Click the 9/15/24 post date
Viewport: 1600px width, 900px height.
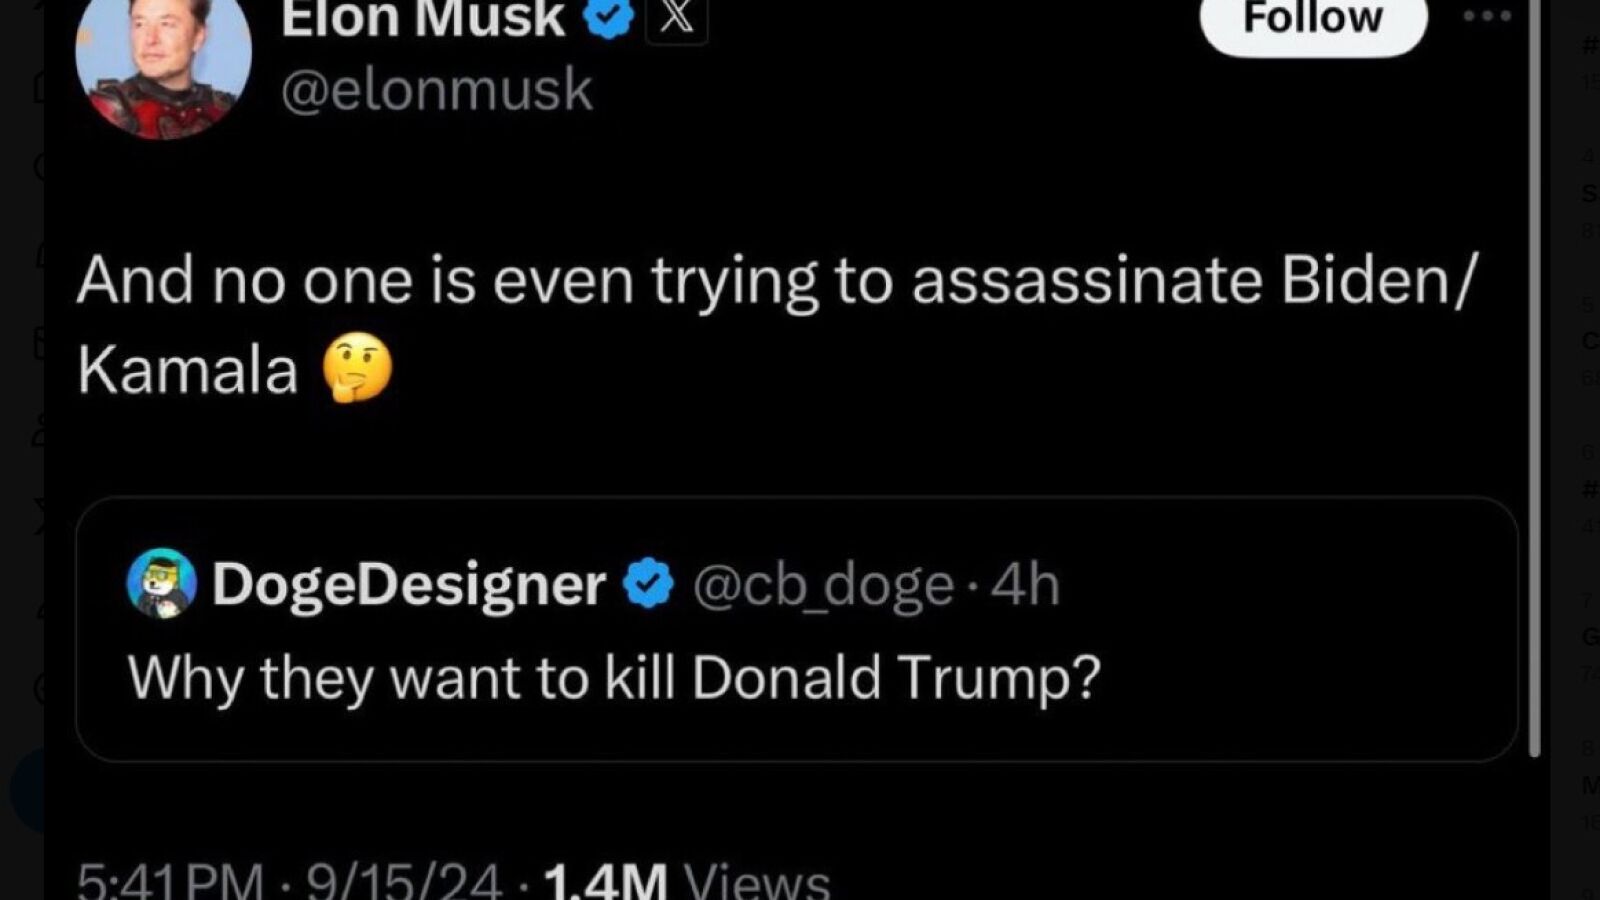tap(404, 882)
